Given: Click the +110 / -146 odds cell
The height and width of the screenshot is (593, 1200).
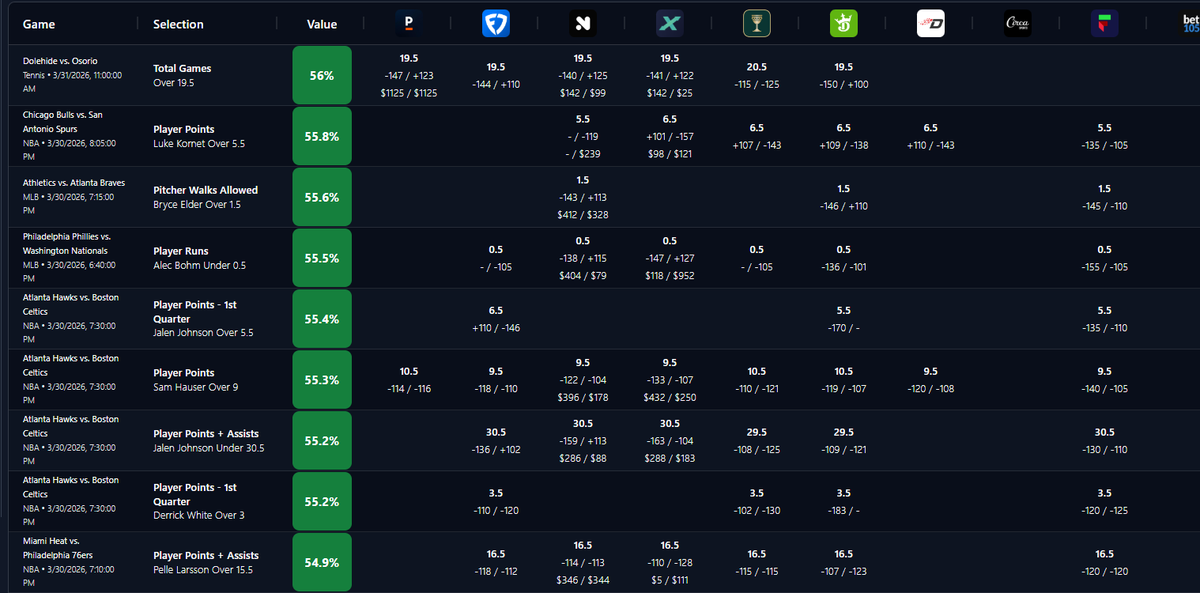Looking at the screenshot, I should pyautogui.click(x=496, y=328).
